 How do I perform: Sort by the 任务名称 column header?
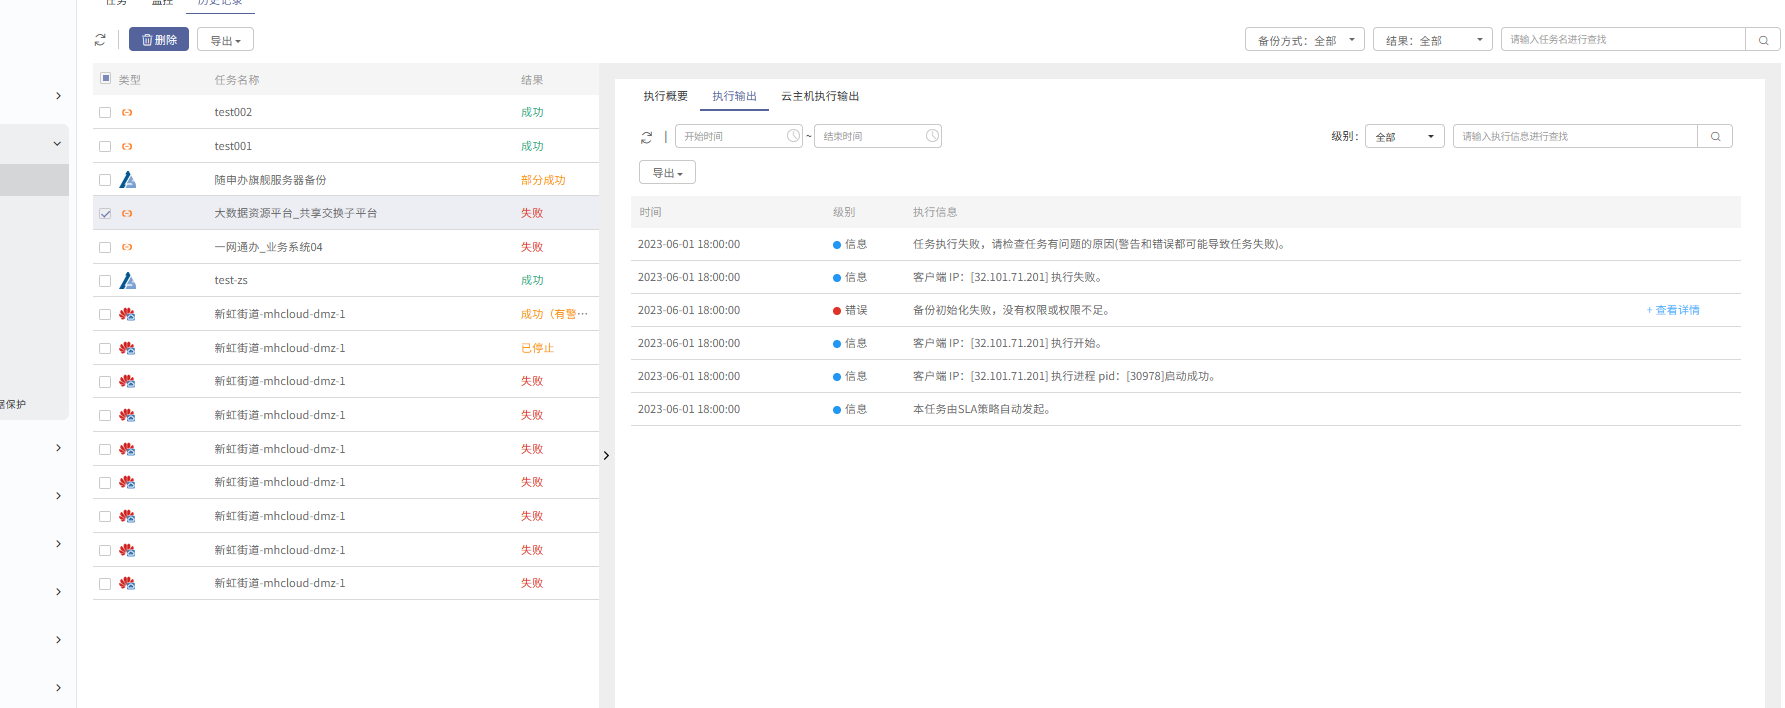tap(237, 80)
